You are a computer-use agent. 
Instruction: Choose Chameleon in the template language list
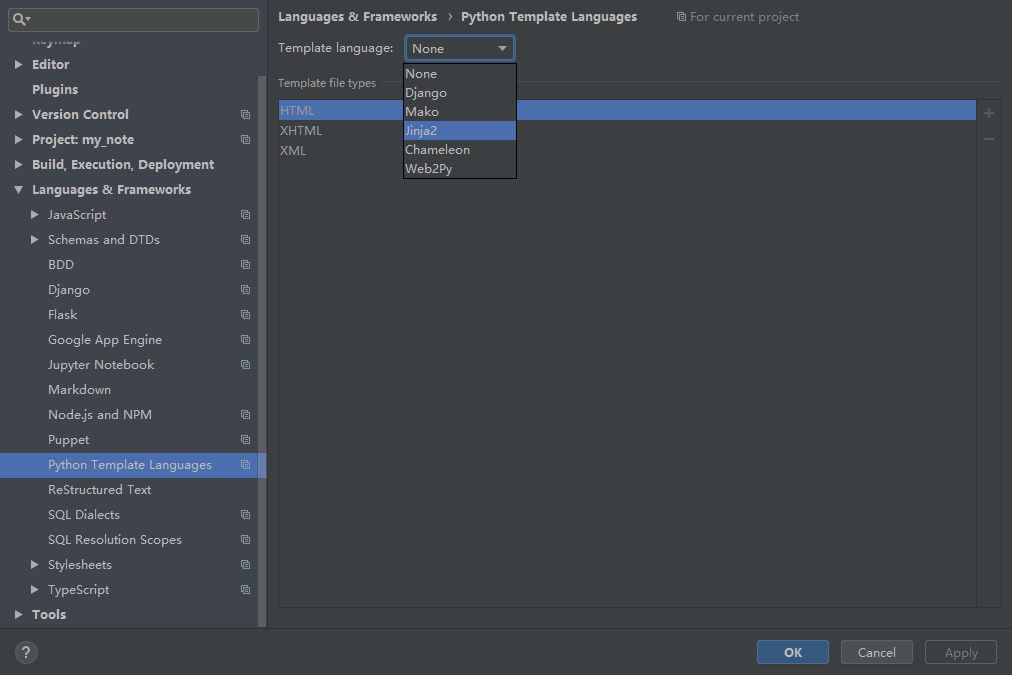click(460, 150)
